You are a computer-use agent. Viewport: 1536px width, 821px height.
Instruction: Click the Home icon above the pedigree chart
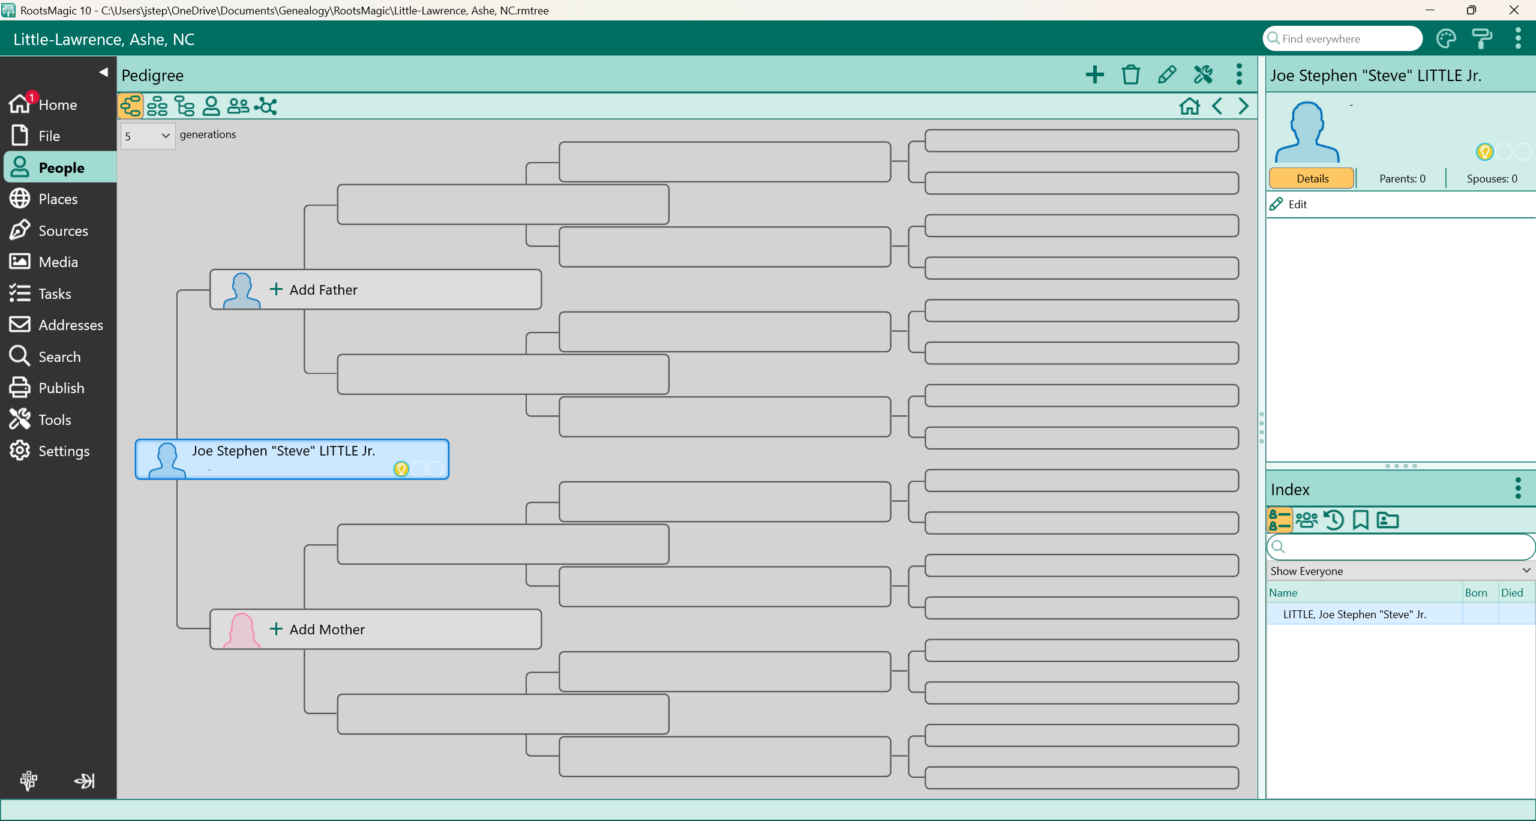1190,105
